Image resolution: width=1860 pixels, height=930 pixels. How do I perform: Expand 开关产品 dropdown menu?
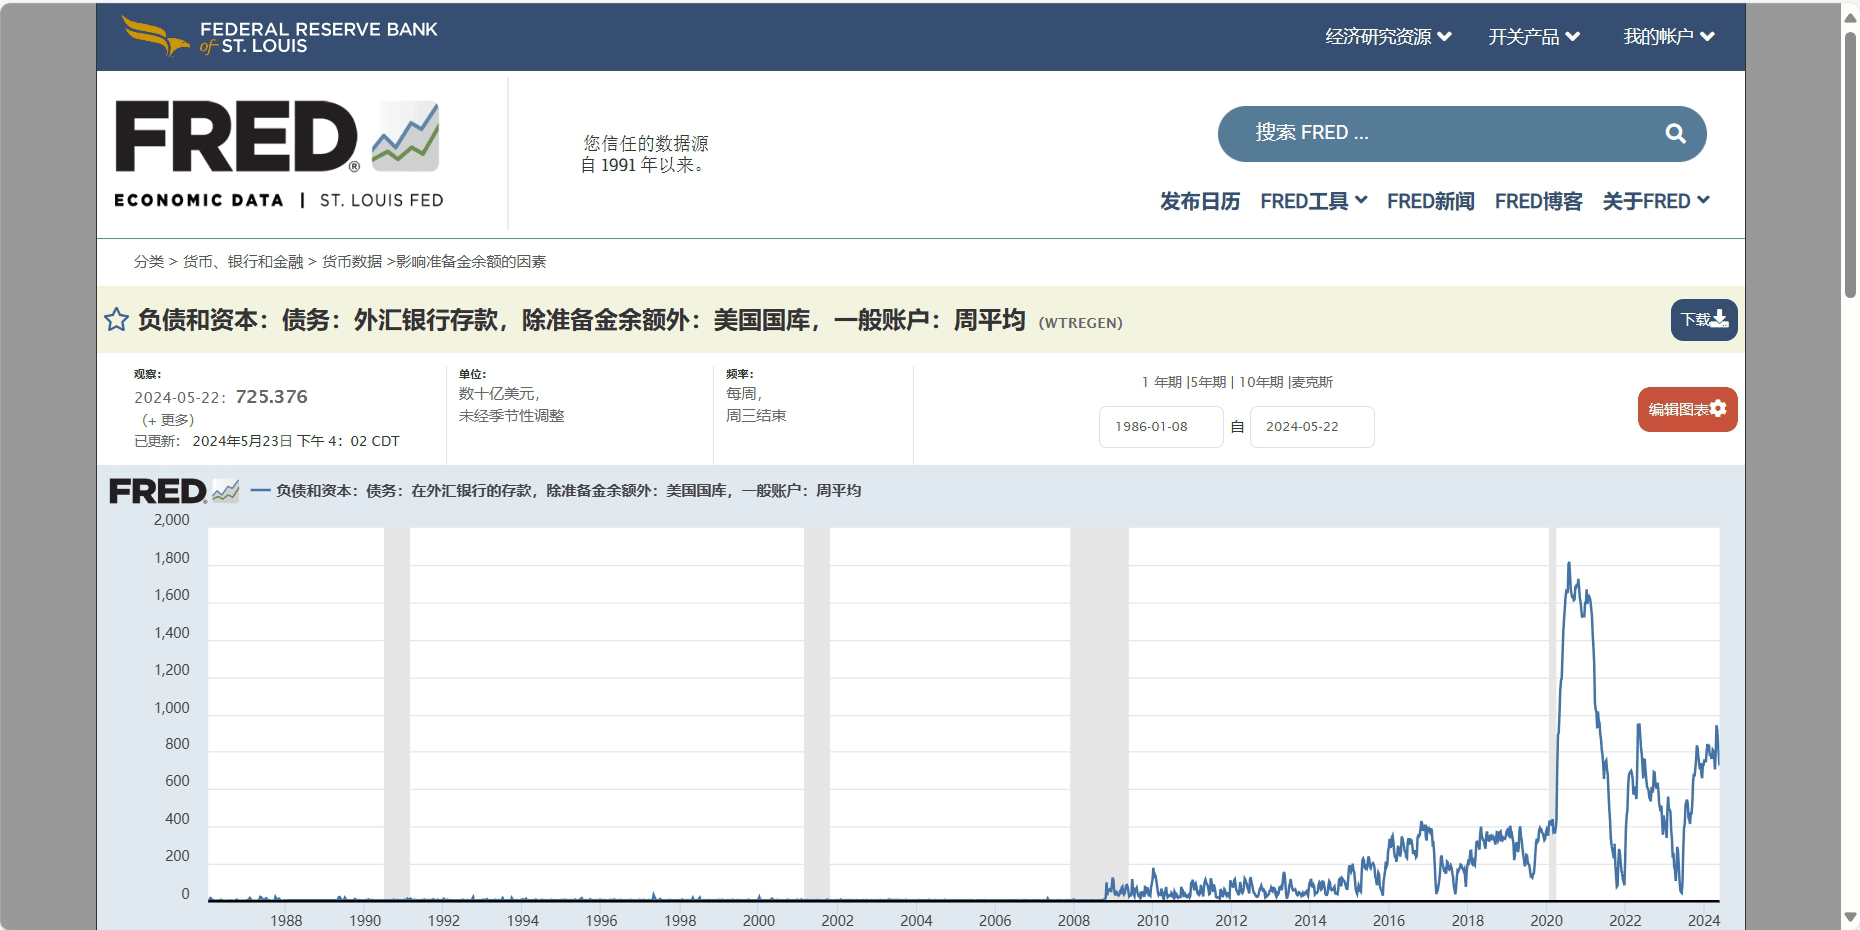coord(1534,37)
